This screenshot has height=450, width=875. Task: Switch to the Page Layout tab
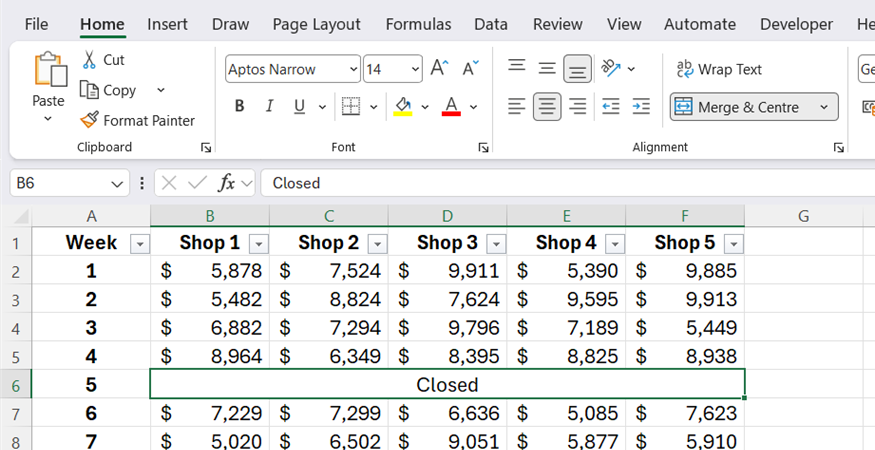point(316,24)
